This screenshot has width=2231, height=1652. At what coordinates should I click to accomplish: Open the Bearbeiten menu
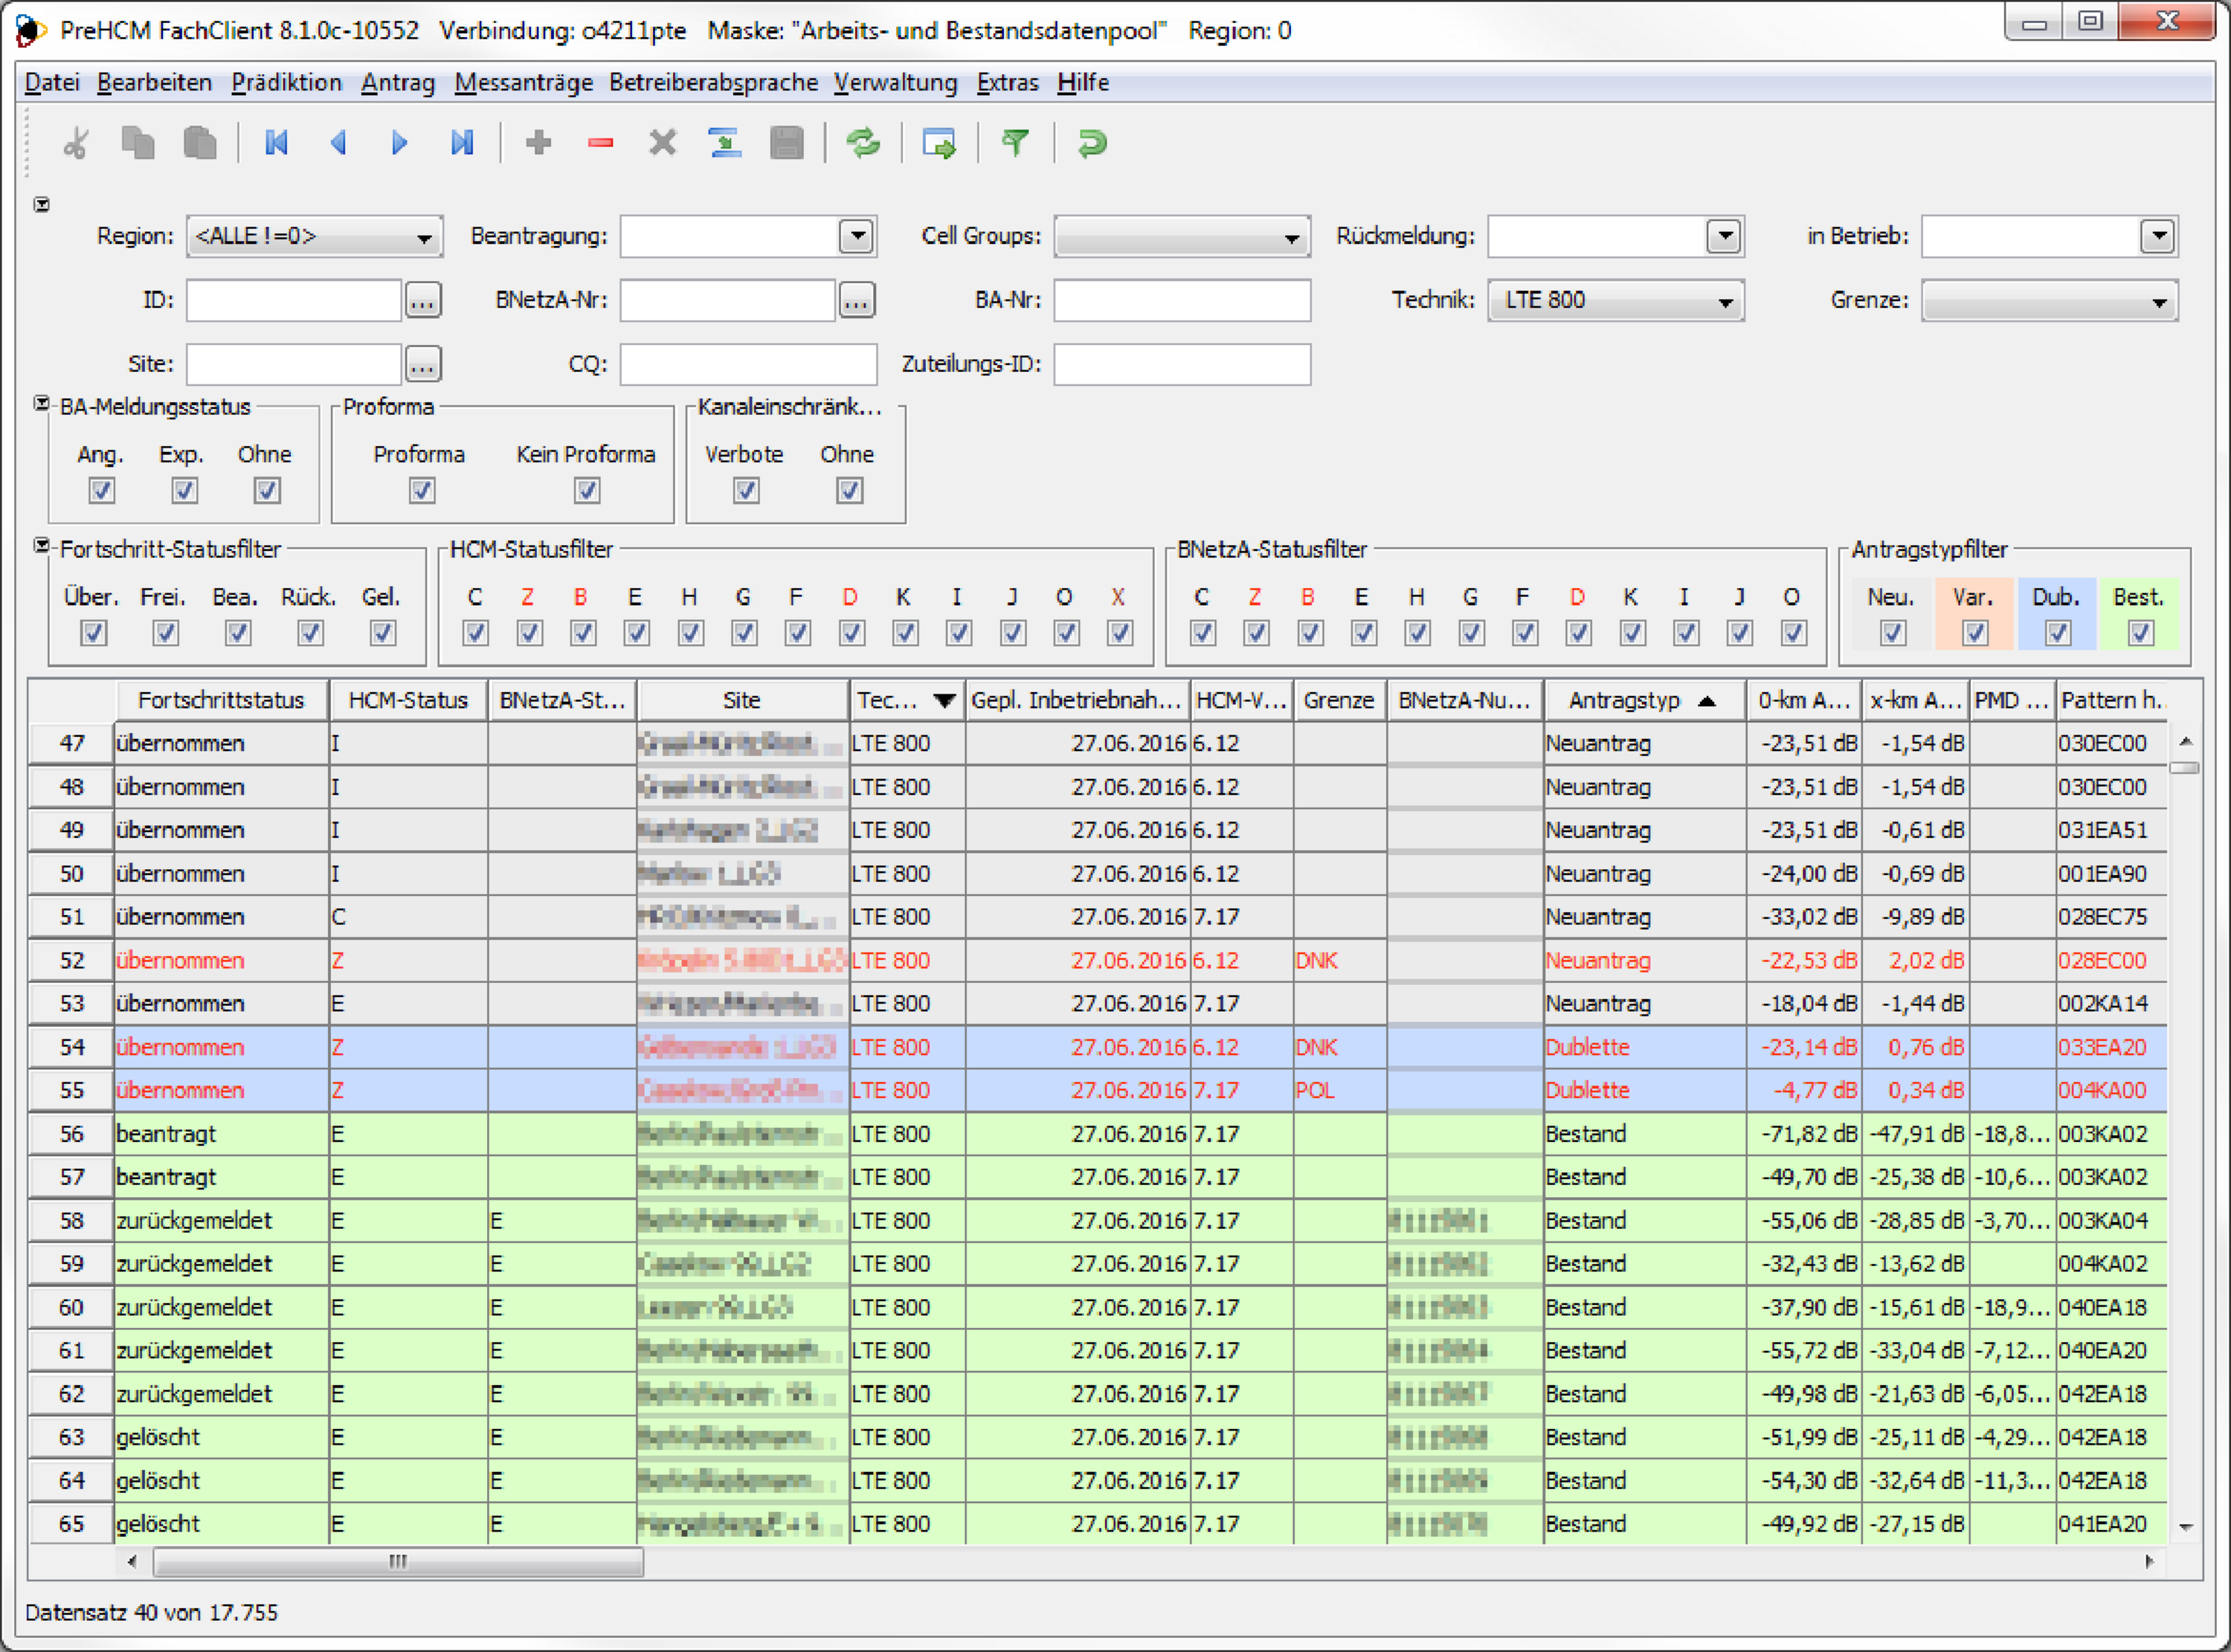point(154,82)
